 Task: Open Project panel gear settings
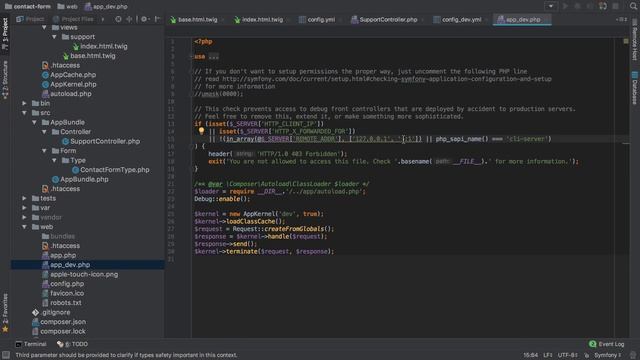(144, 19)
